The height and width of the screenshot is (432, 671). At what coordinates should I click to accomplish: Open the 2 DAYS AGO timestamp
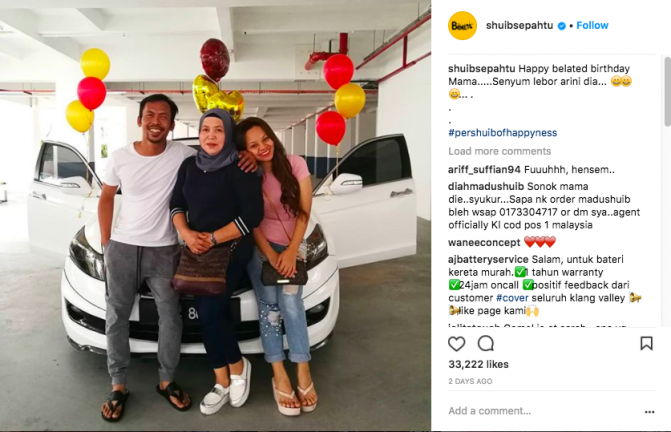470,382
